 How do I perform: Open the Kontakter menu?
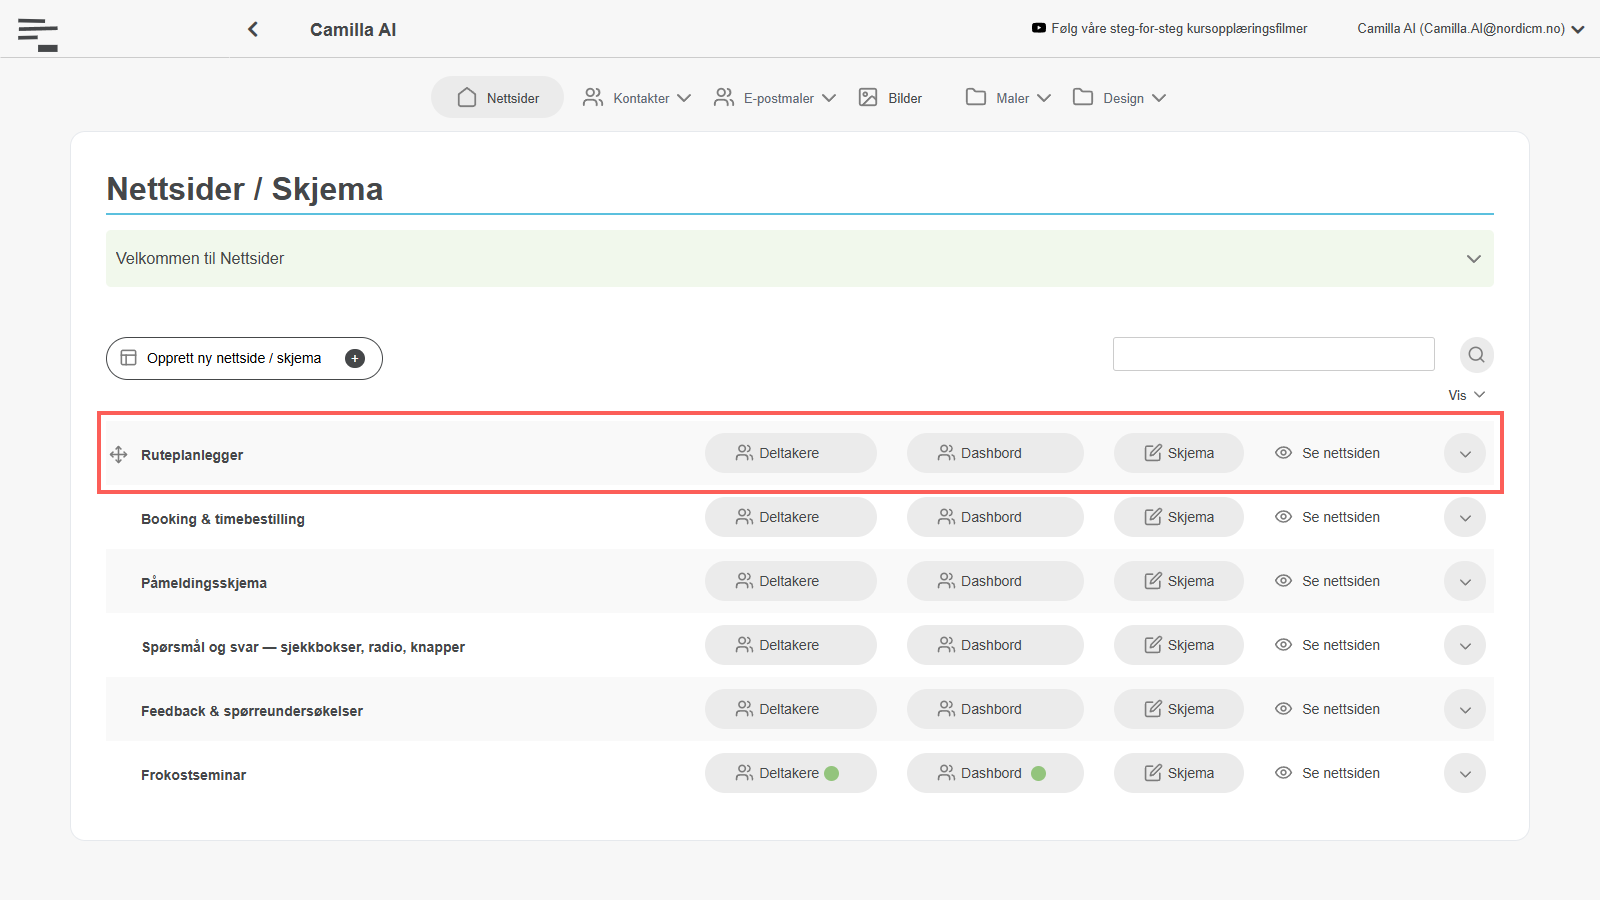click(x=637, y=98)
